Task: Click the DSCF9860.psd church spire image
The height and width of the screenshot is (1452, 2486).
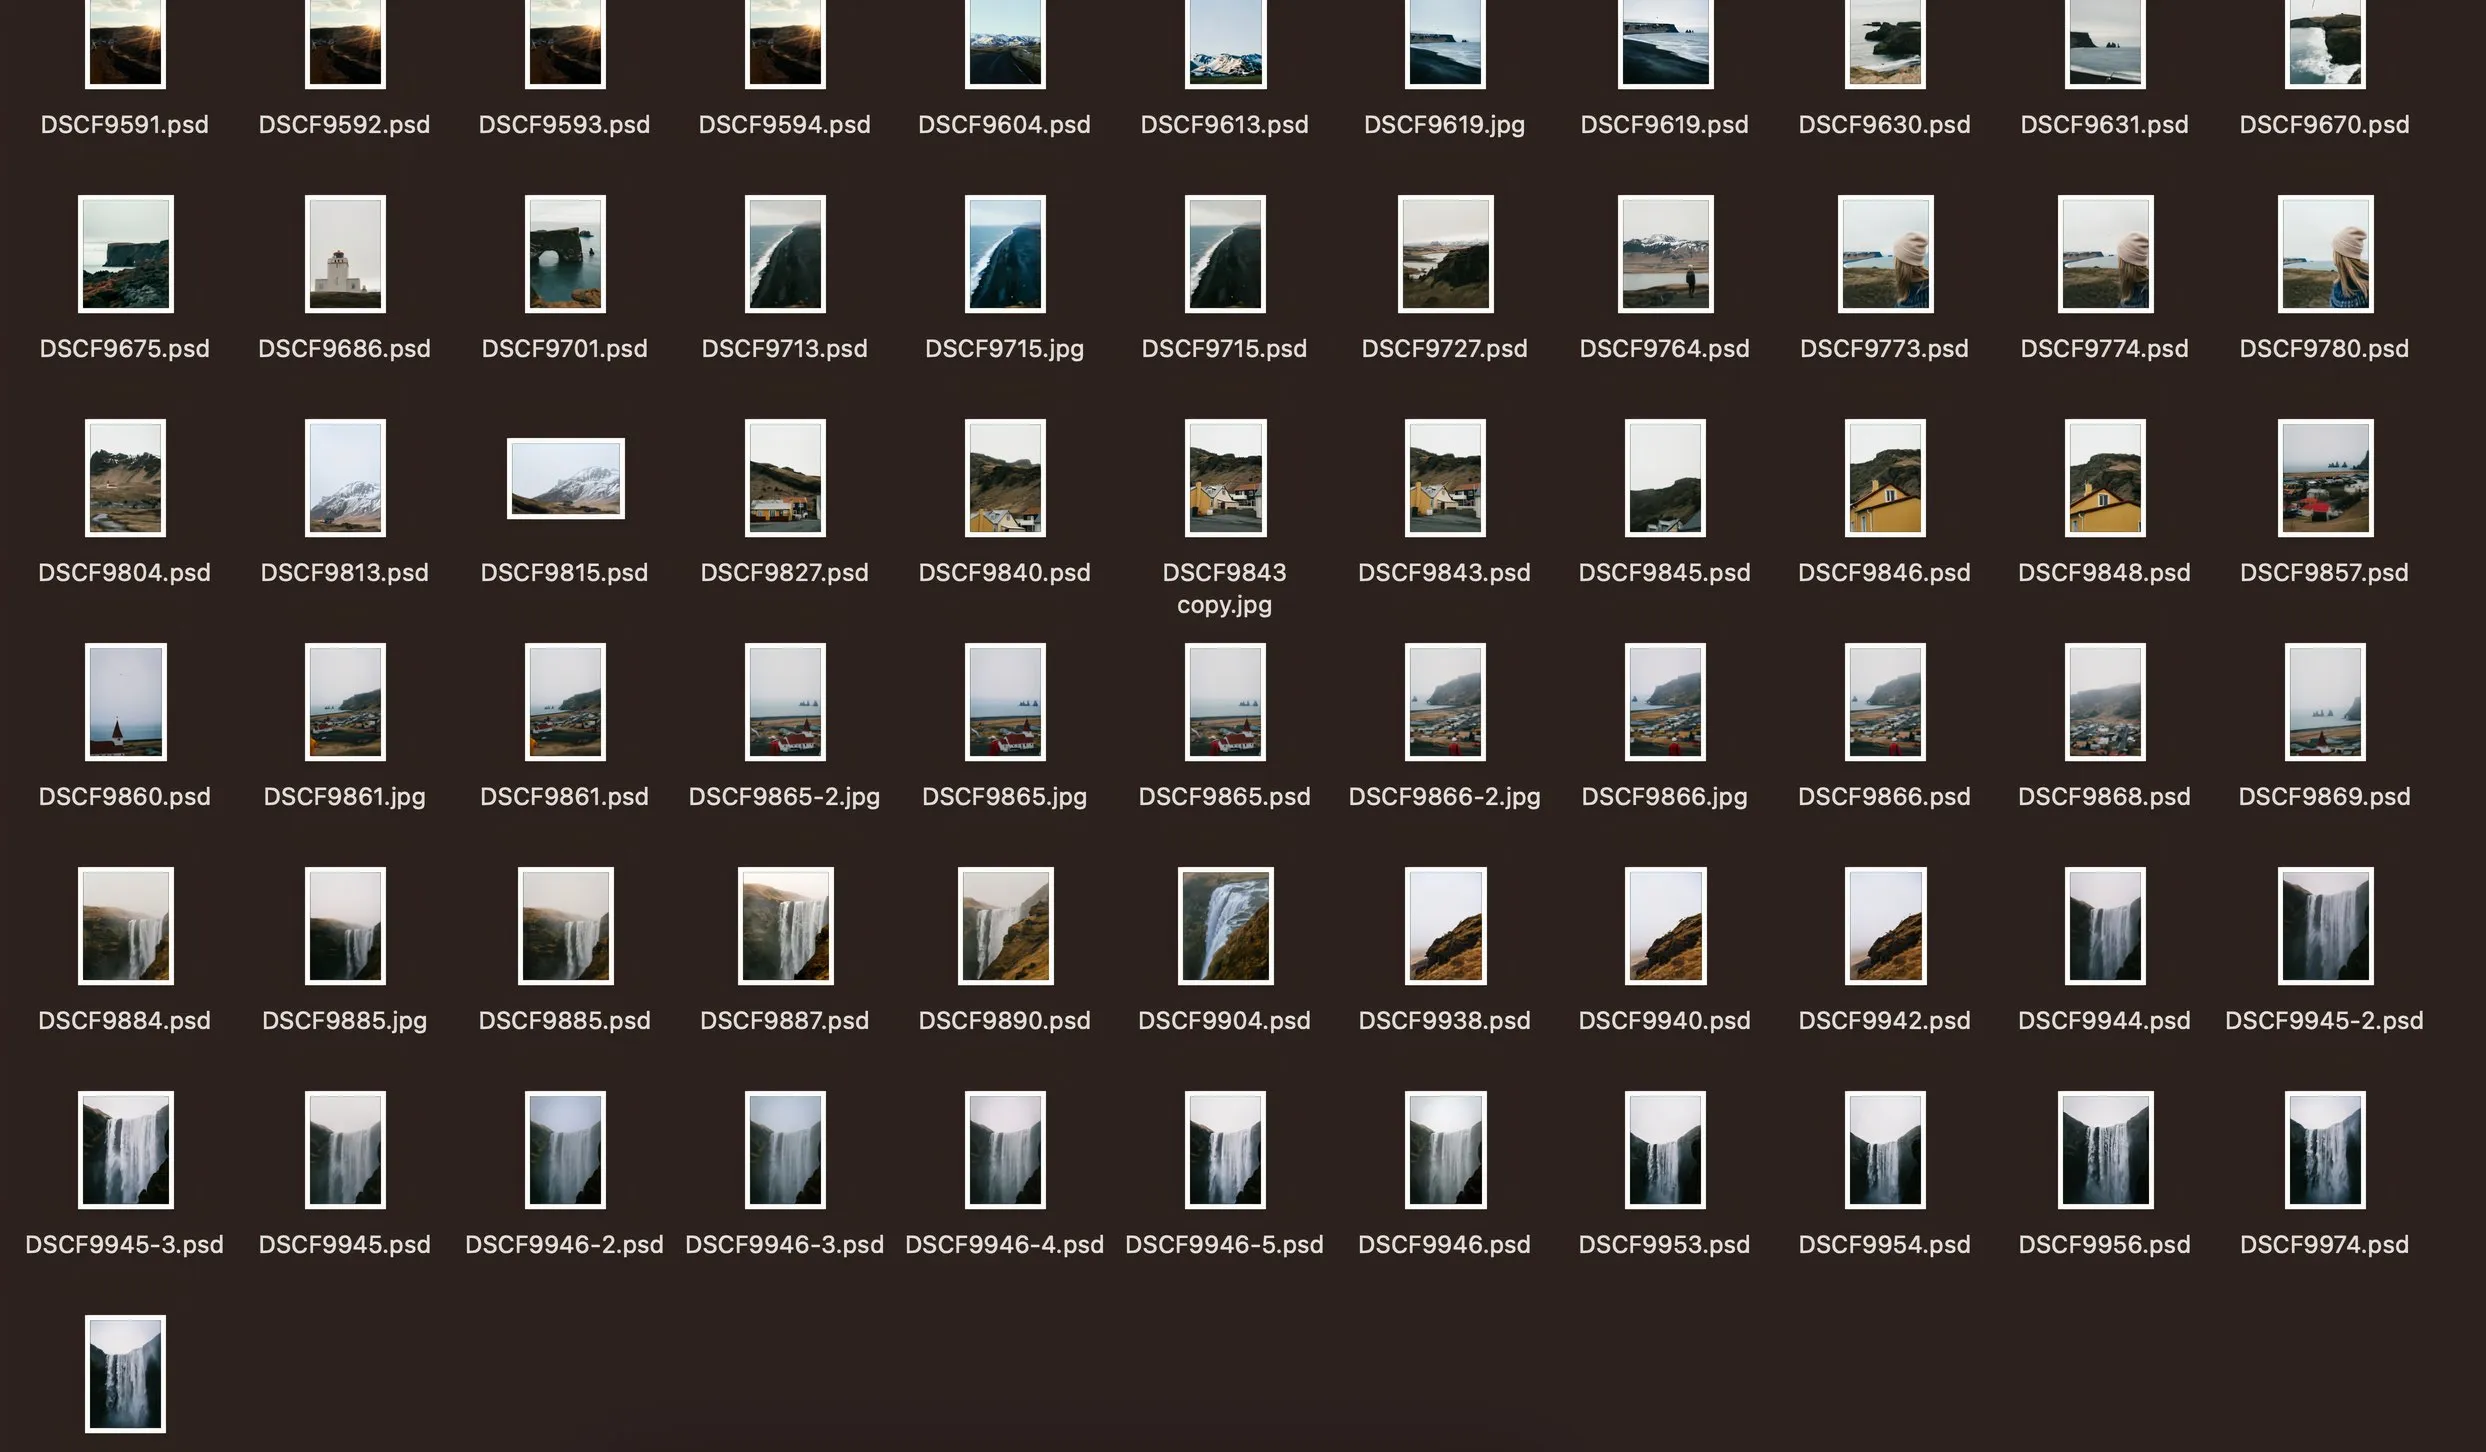Action: (x=124, y=703)
